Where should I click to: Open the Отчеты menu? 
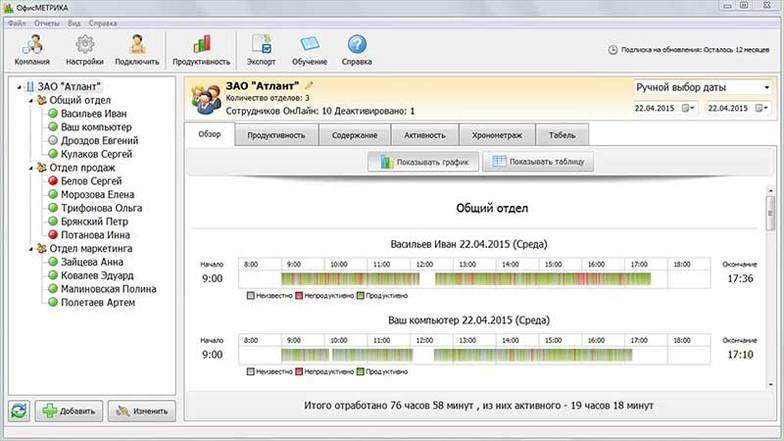pos(46,22)
